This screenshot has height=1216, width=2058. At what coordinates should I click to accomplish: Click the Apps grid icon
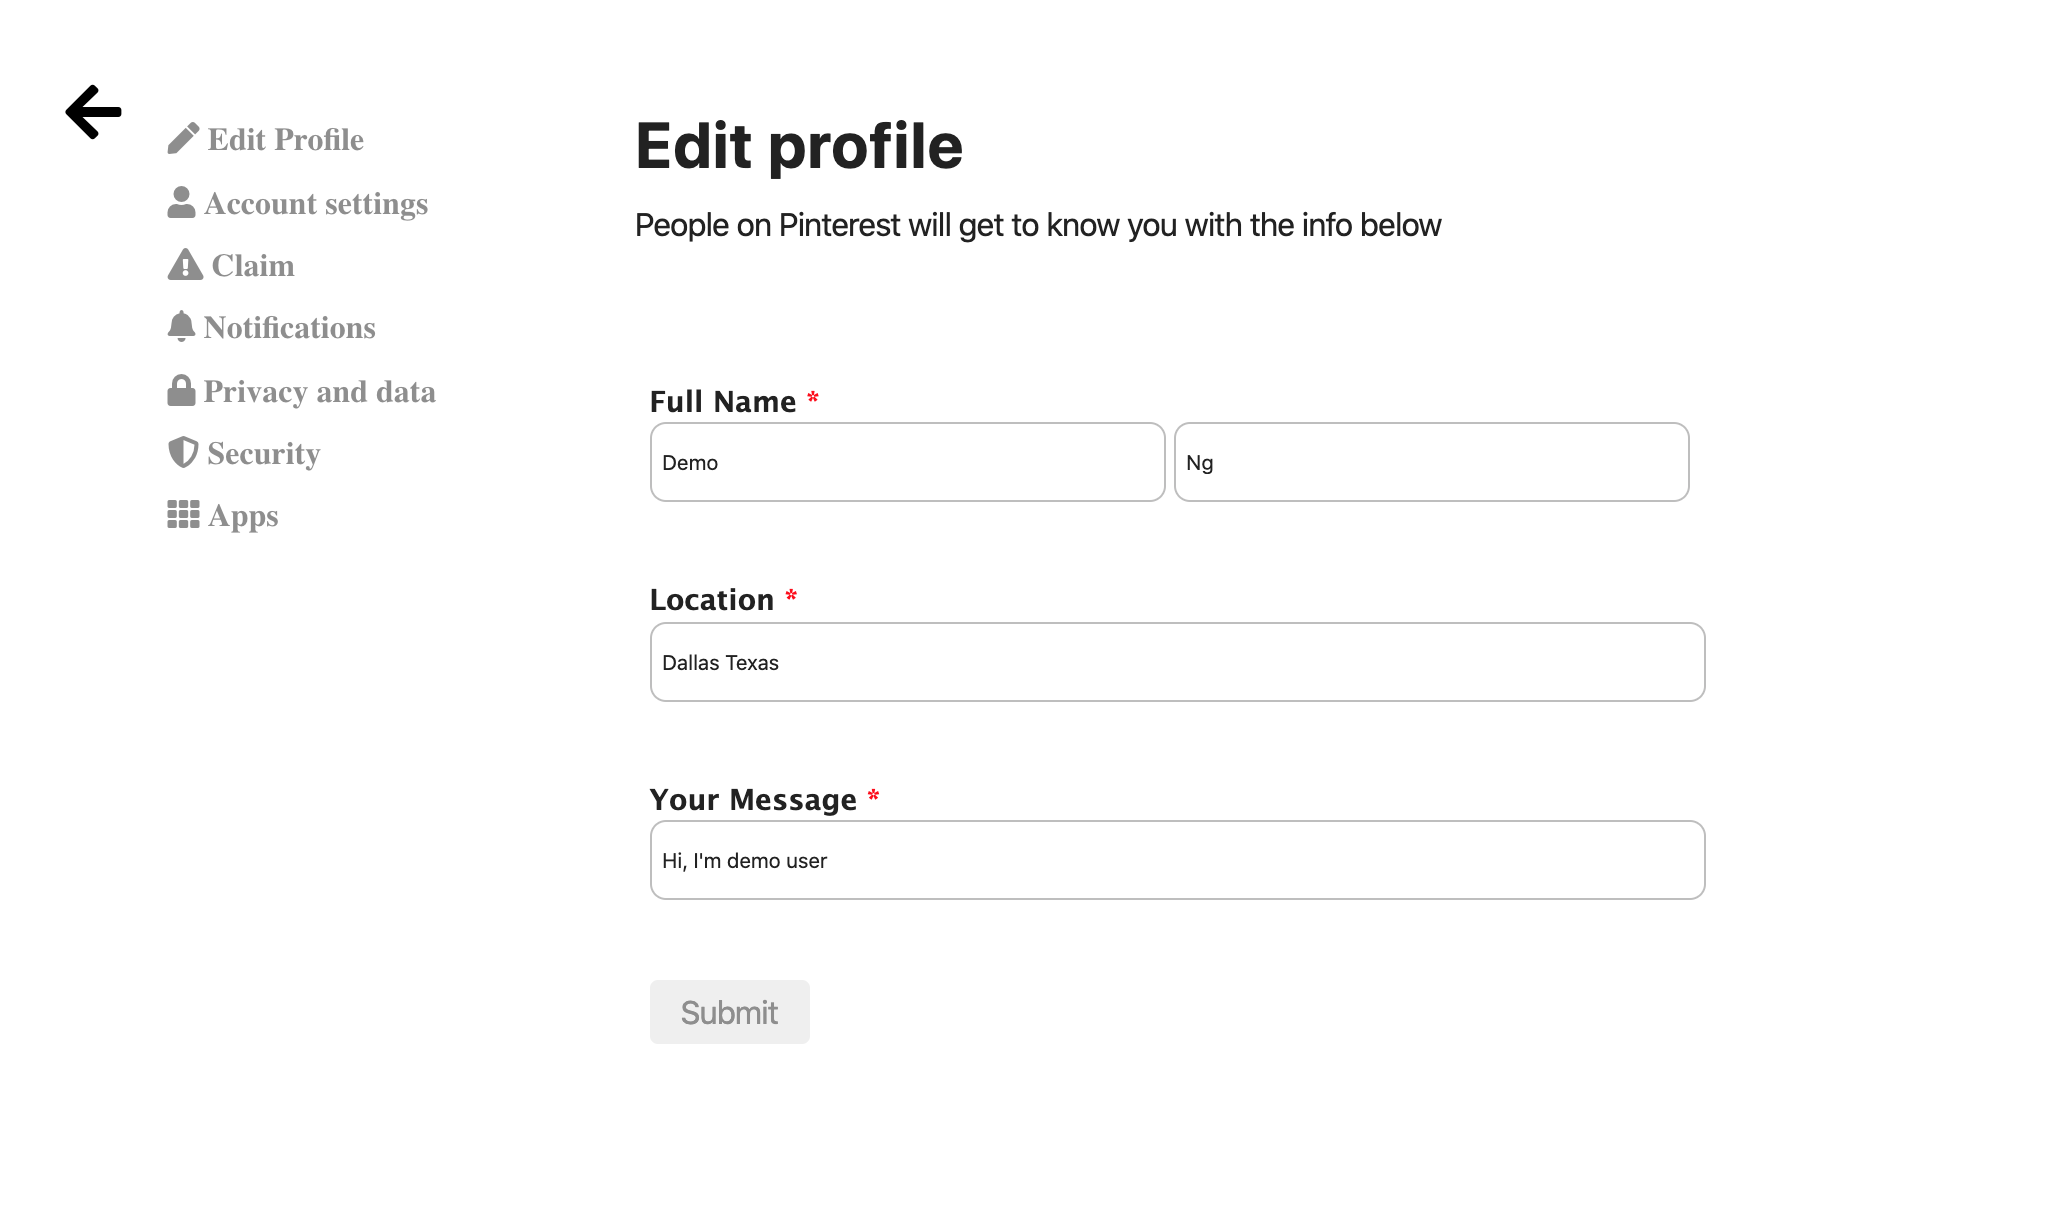click(181, 514)
